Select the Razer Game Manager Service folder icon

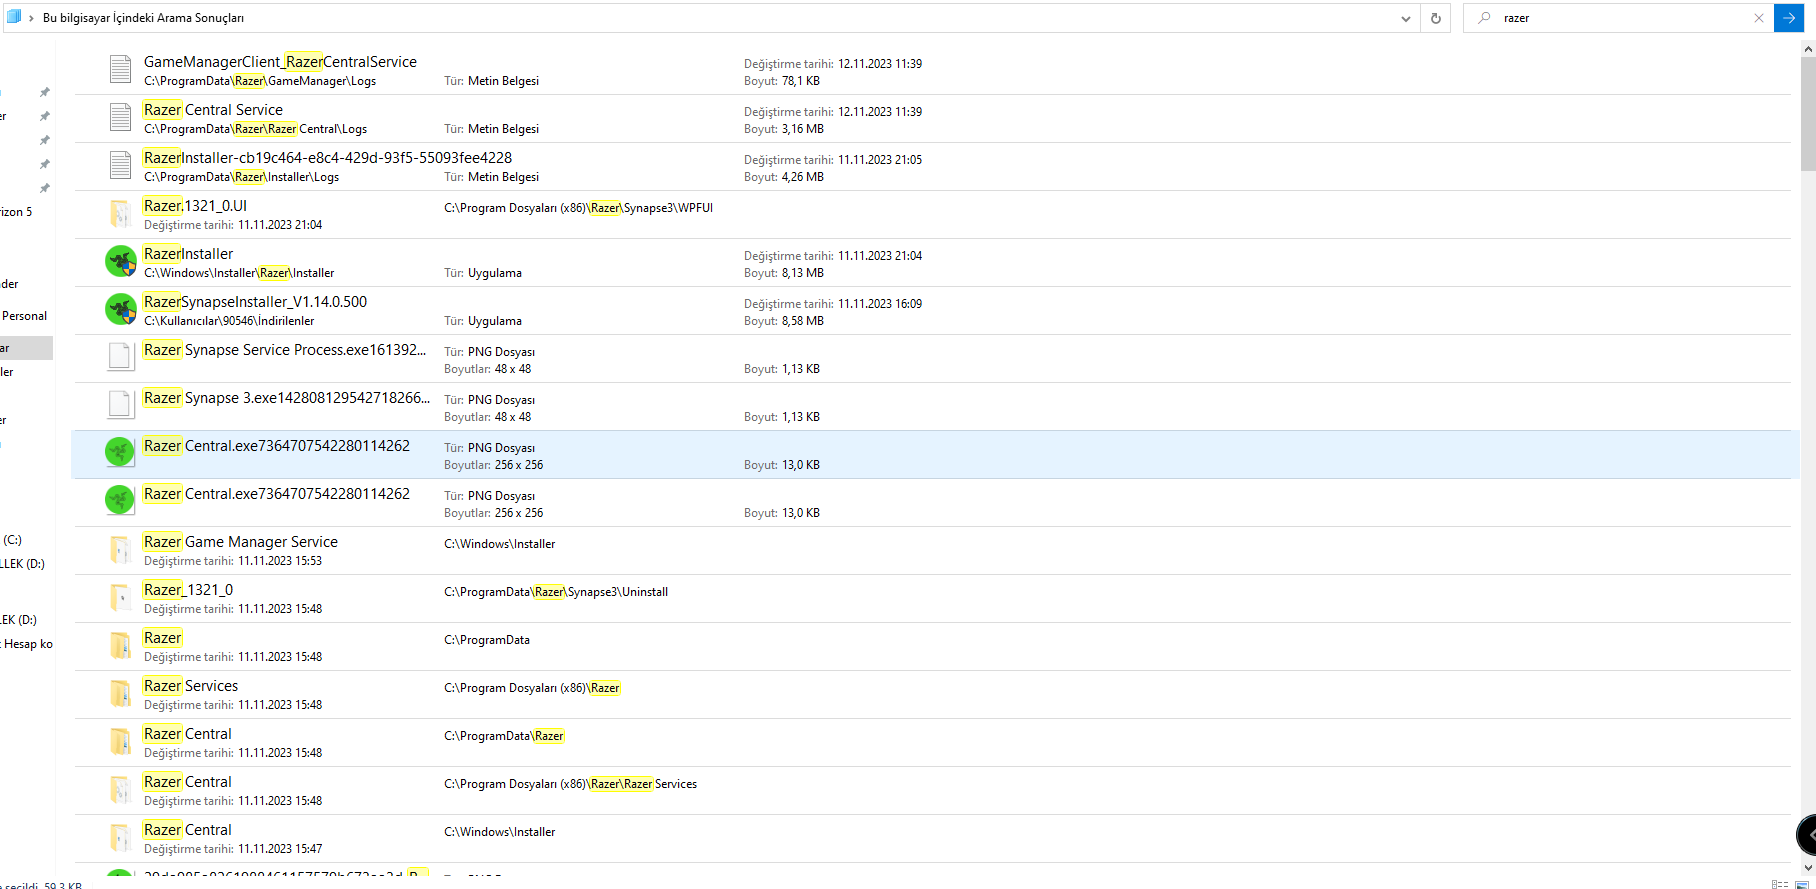pyautogui.click(x=120, y=549)
